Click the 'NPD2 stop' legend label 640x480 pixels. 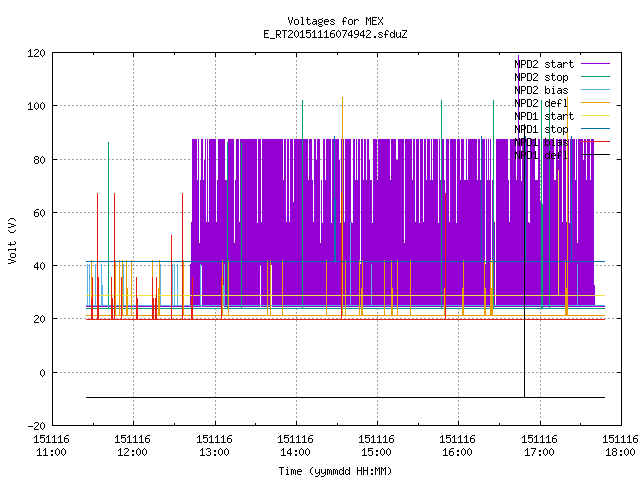tap(541, 77)
